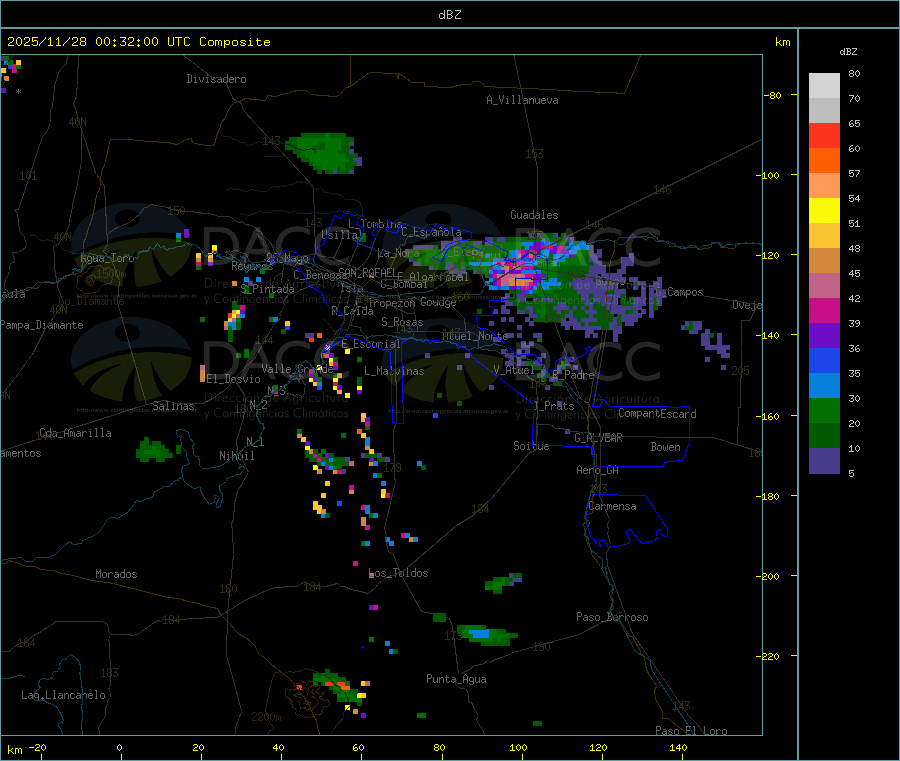Click the dBZ heading above the color legend
The image size is (900, 761).
click(x=848, y=51)
